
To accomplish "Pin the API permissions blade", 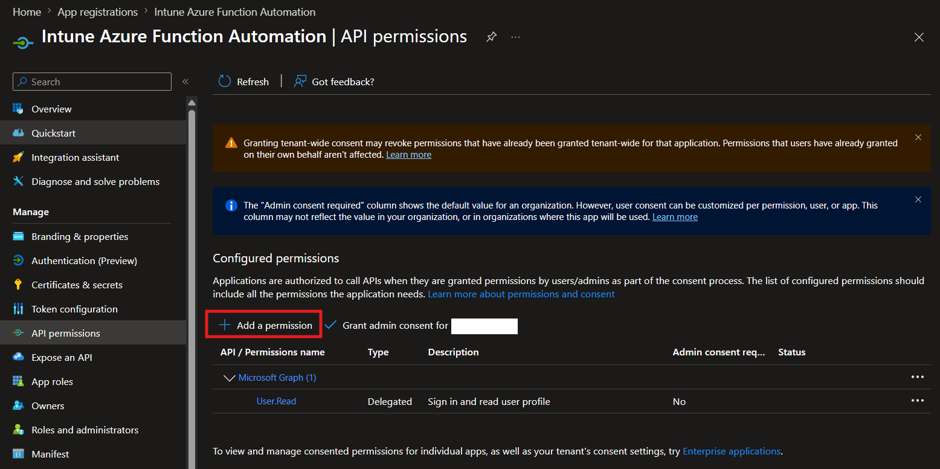I will click(491, 37).
